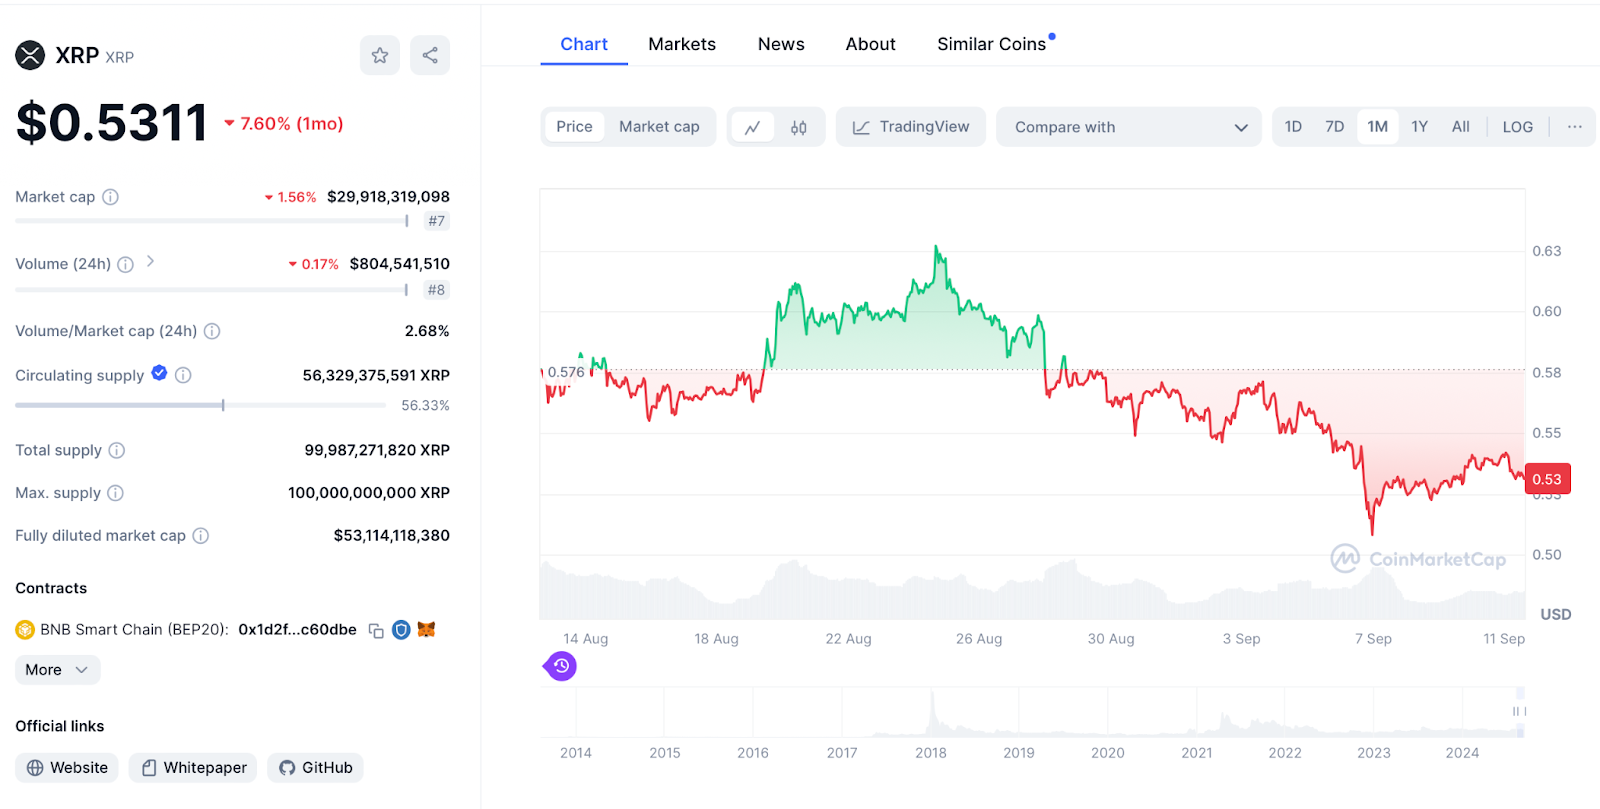Expand More contracts dropdown
The width and height of the screenshot is (1600, 809).
tap(57, 670)
